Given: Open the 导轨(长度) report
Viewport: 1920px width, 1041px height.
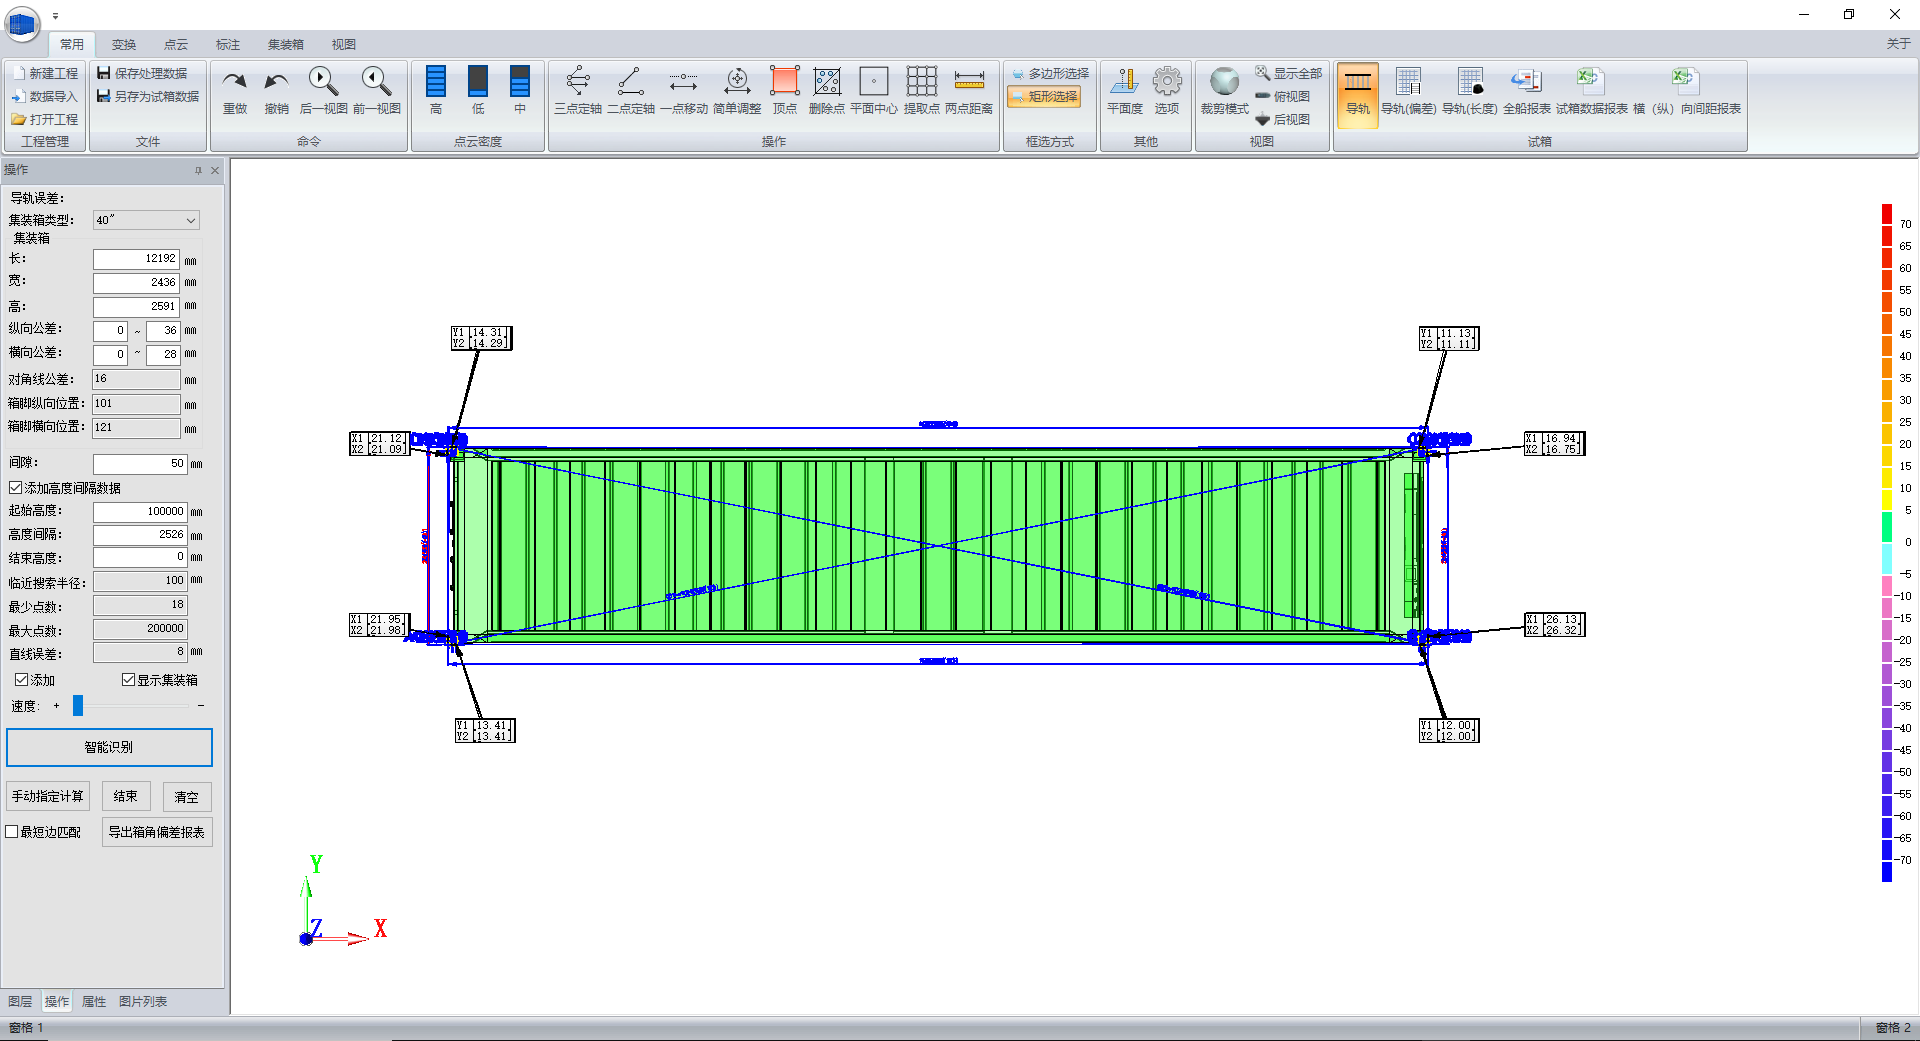Looking at the screenshot, I should (x=1470, y=91).
